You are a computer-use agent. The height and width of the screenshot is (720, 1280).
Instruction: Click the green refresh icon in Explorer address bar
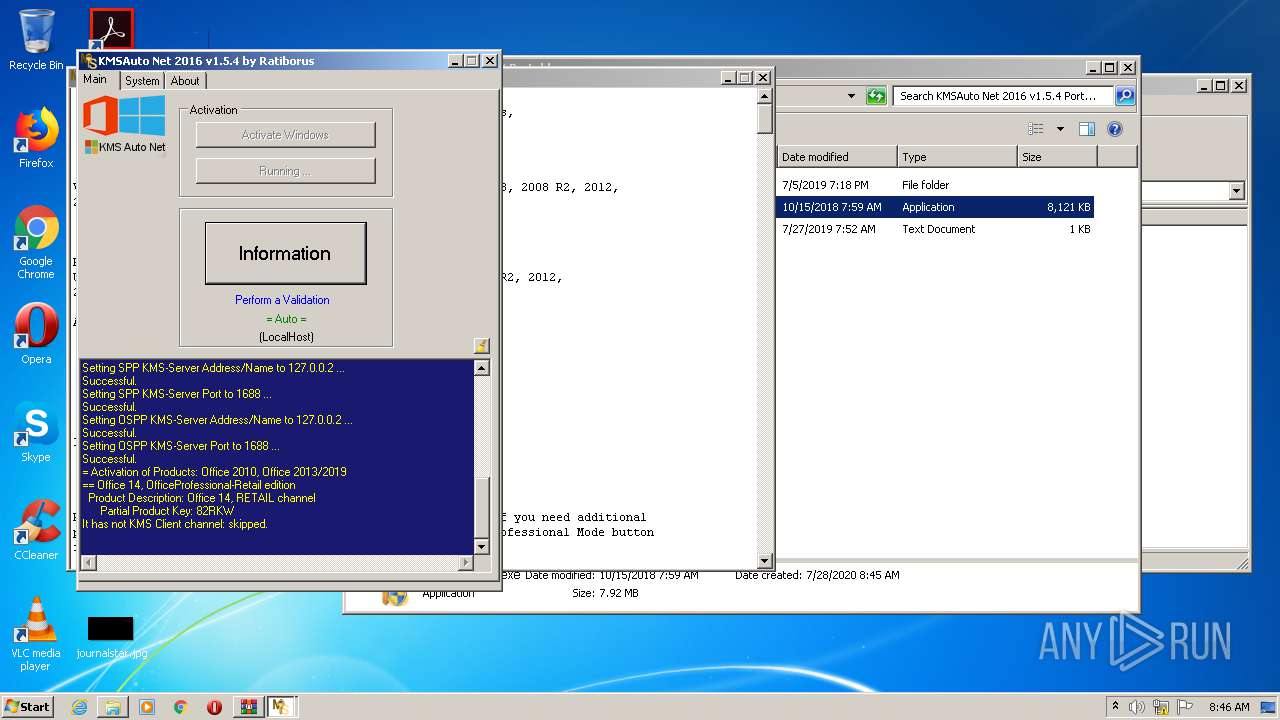(x=876, y=96)
